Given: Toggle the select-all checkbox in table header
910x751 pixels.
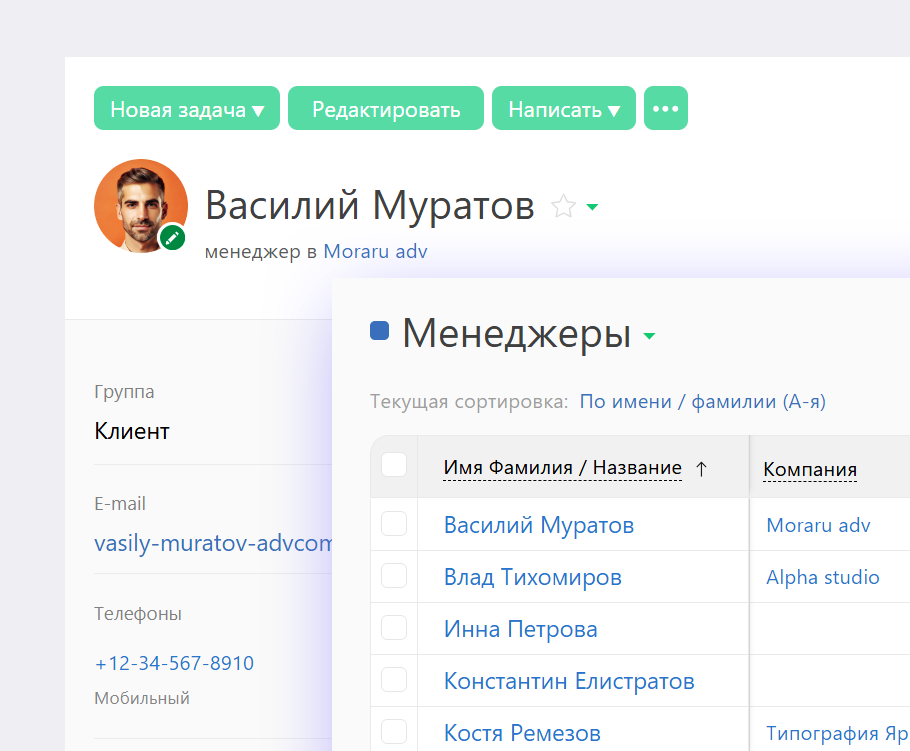Looking at the screenshot, I should (394, 465).
